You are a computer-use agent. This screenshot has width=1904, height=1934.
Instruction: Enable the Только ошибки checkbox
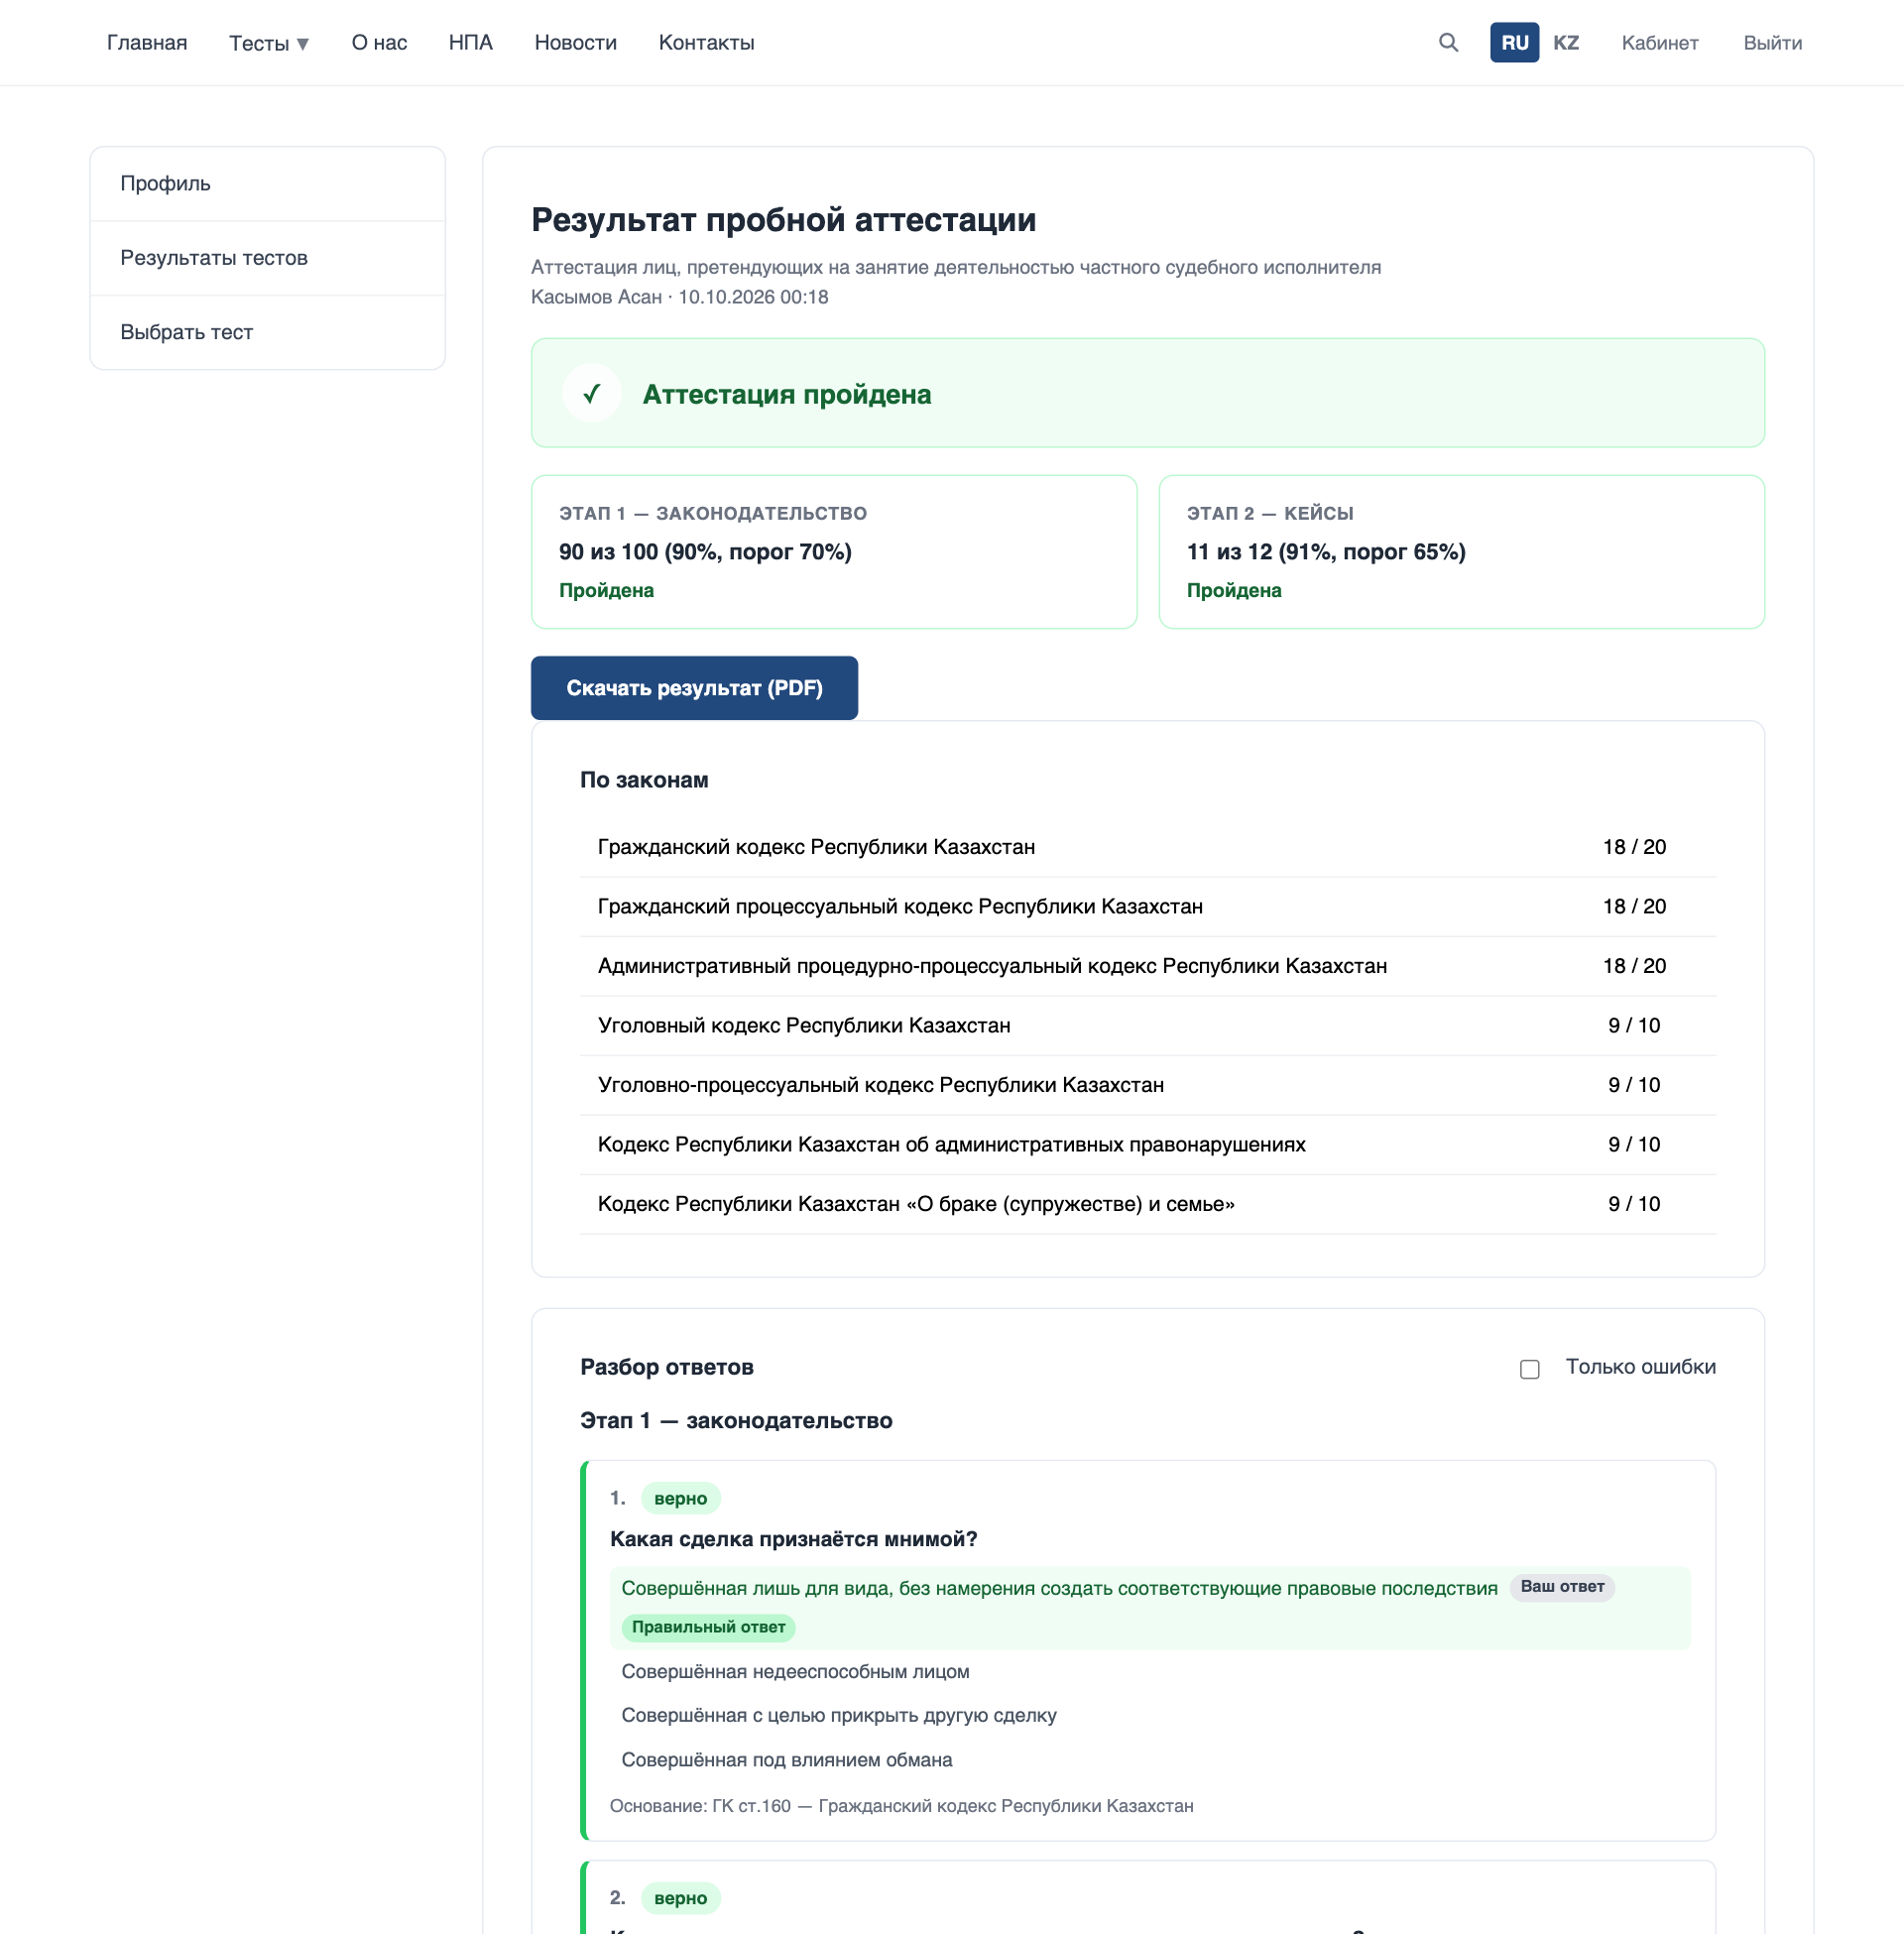point(1529,1369)
